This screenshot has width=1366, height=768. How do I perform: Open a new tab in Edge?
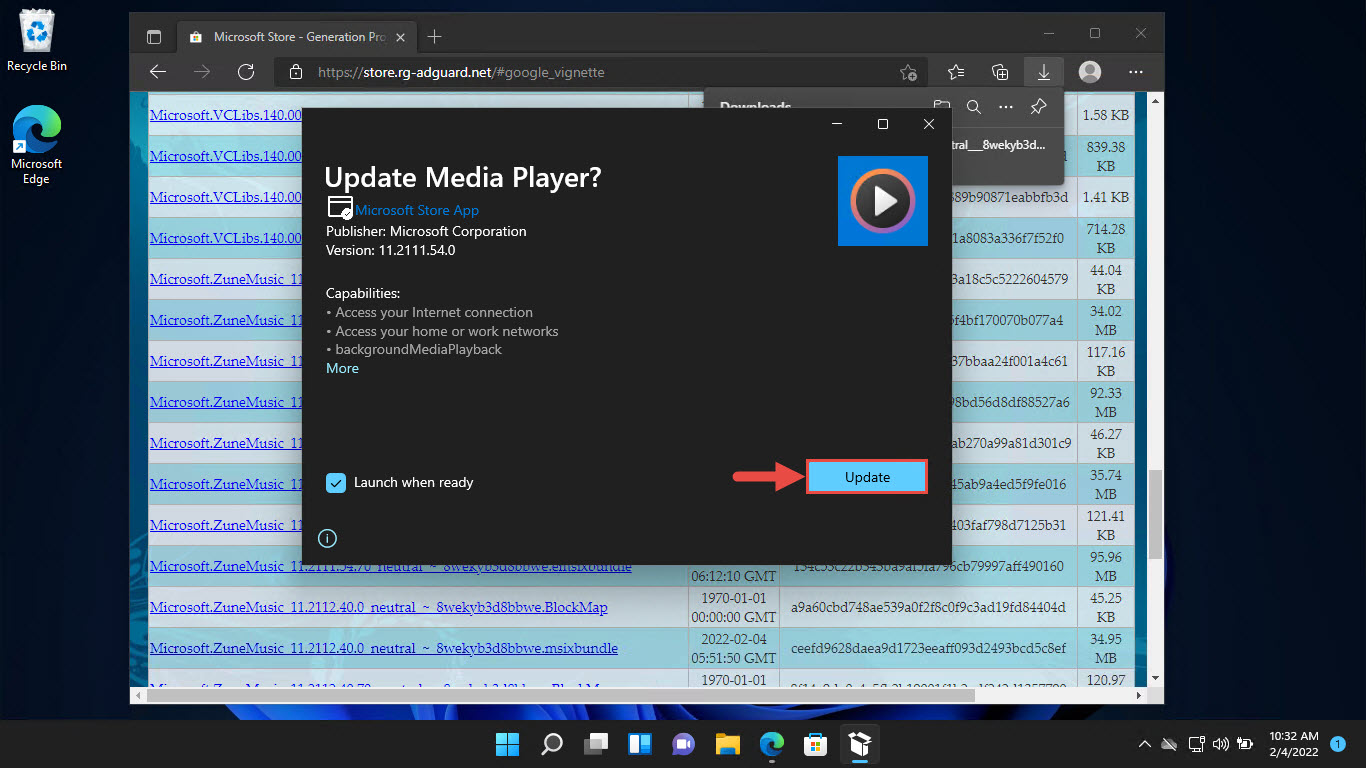(x=434, y=37)
